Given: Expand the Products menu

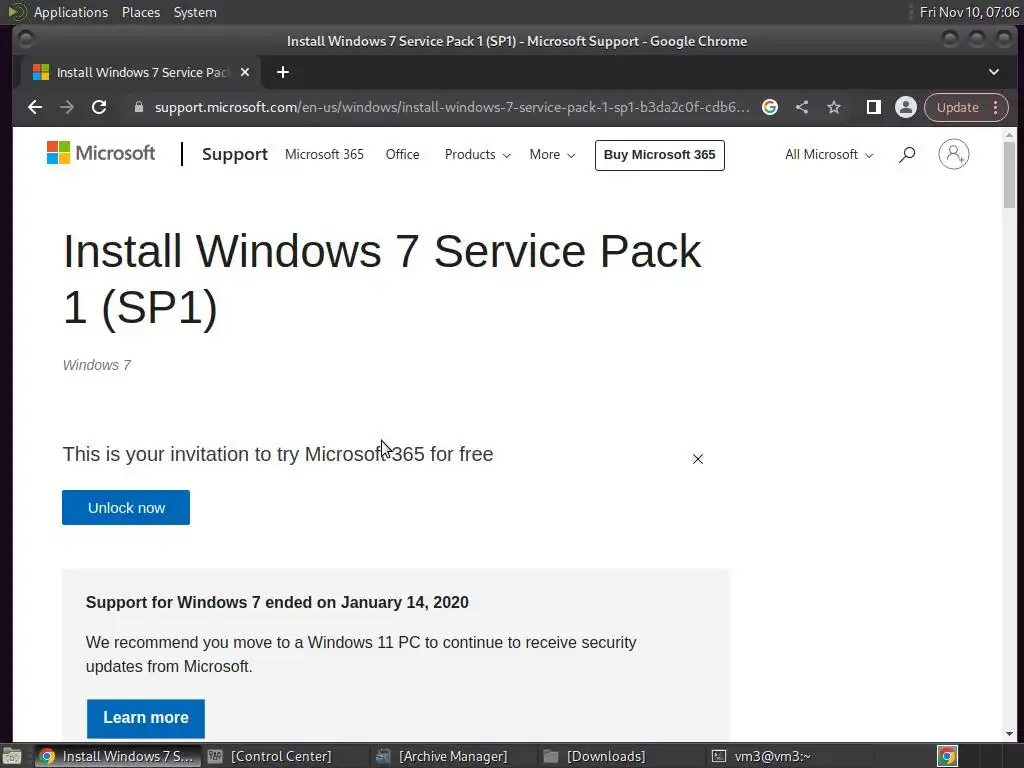Looking at the screenshot, I should point(477,155).
